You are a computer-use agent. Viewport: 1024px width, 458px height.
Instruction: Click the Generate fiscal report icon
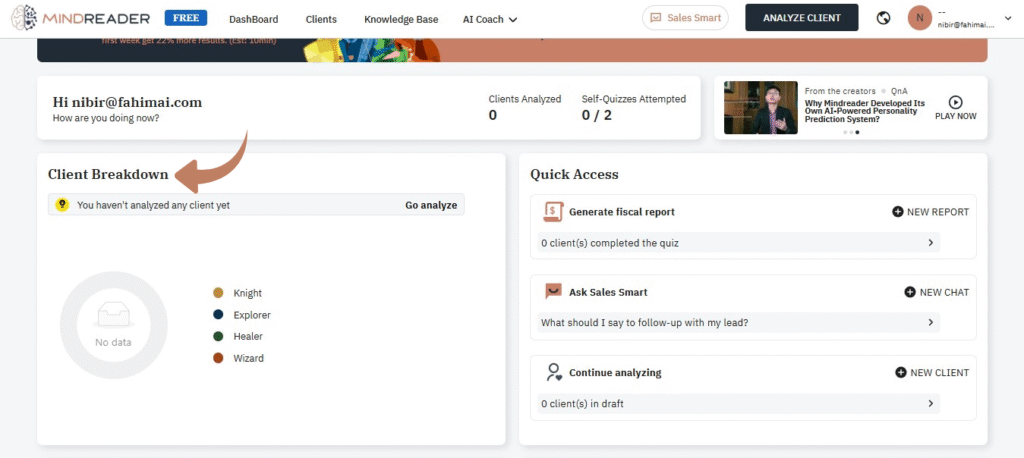coord(553,212)
